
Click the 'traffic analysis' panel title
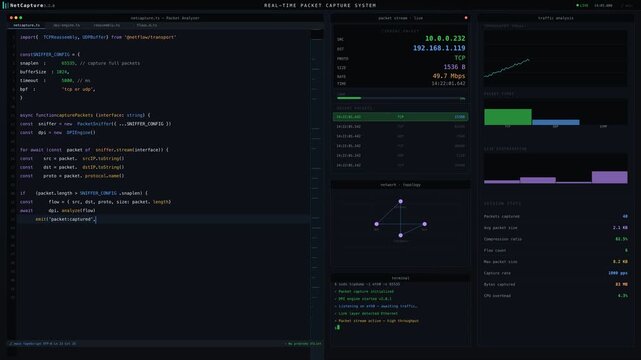point(556,18)
